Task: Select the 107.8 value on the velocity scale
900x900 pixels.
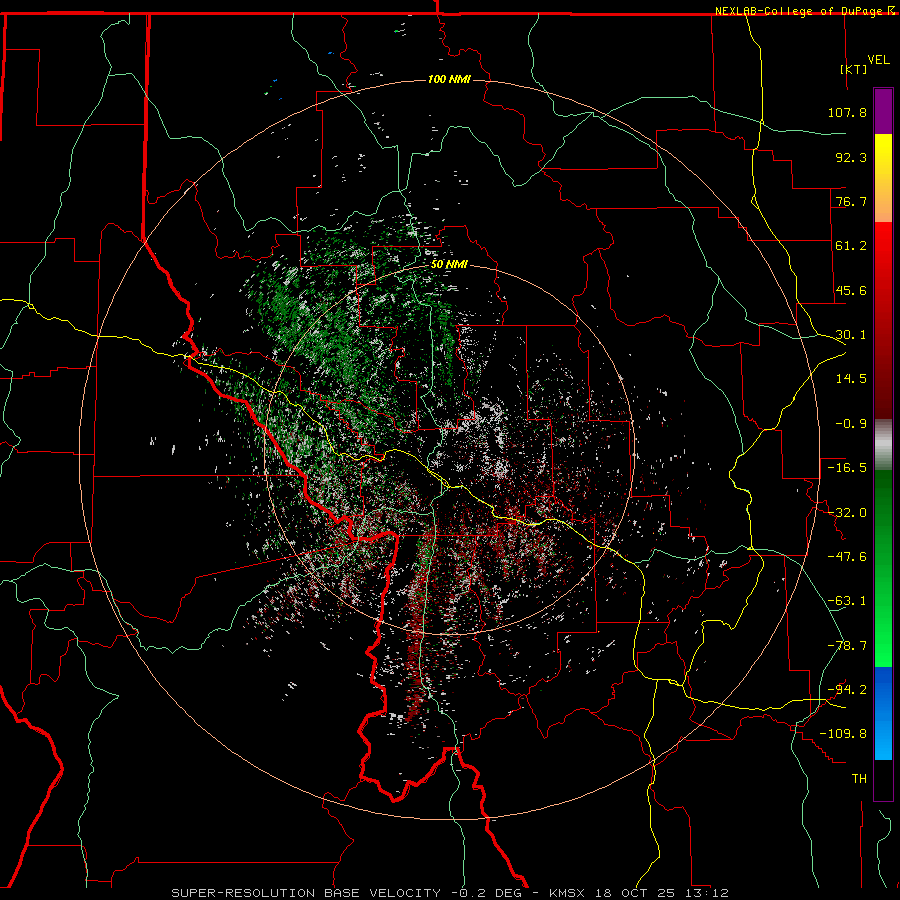Action: tap(847, 112)
